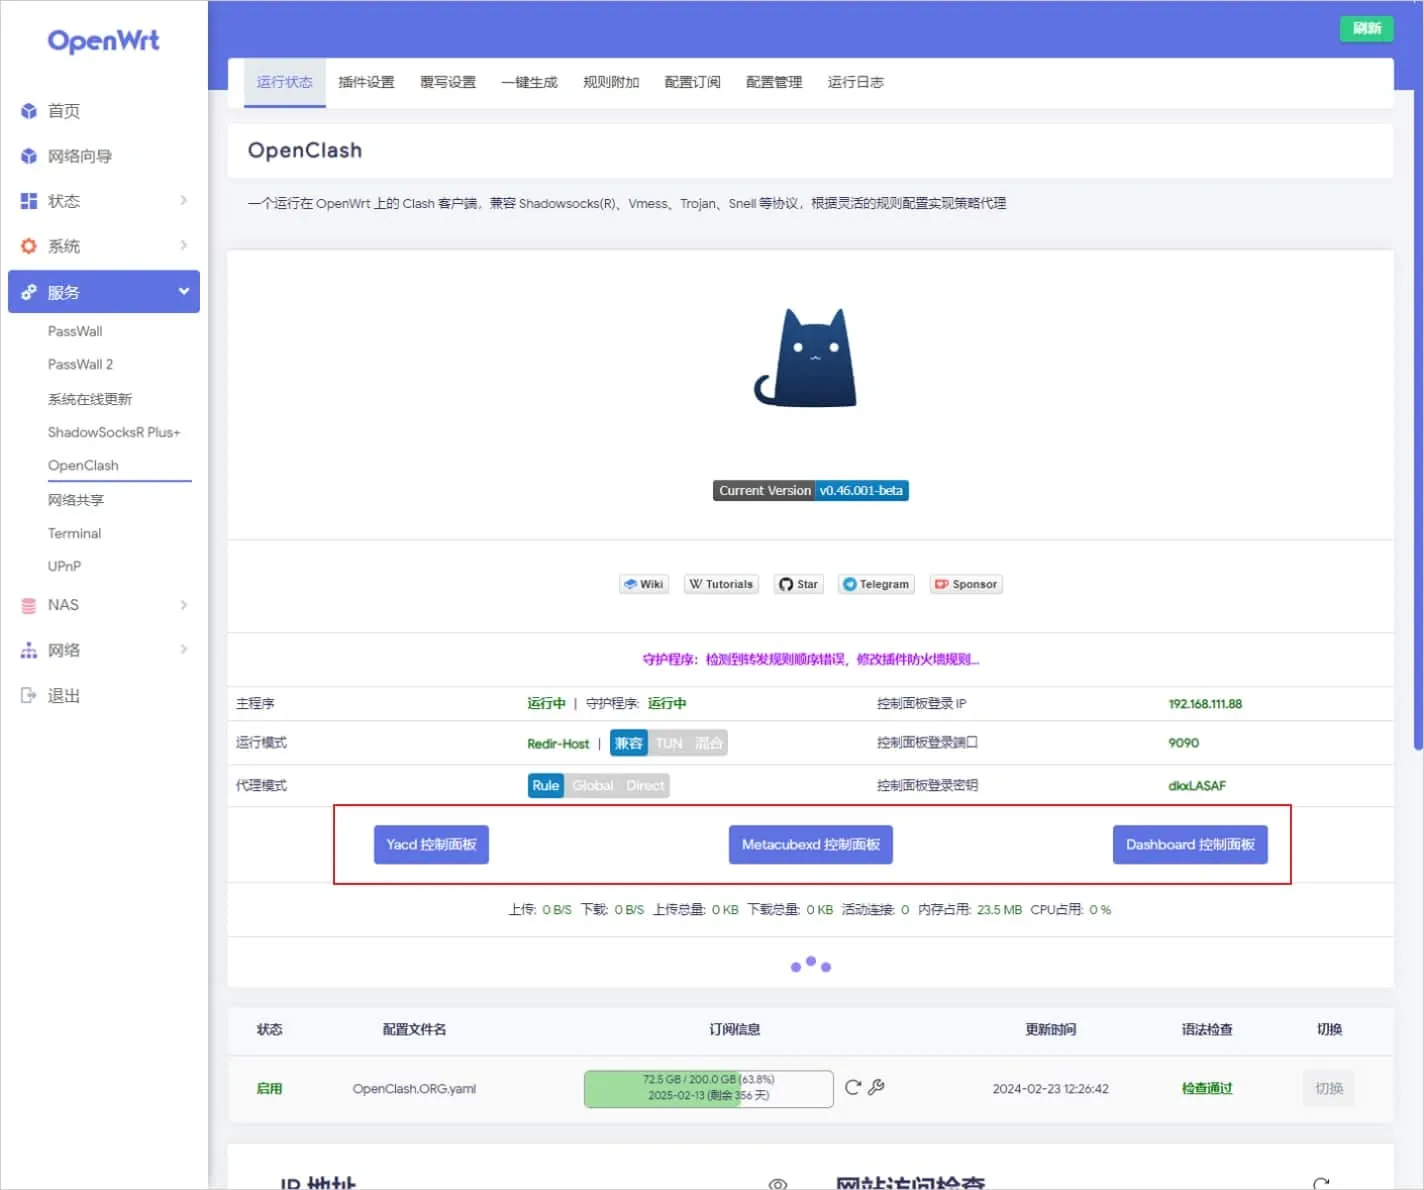Open Yacd 控制面板

431,845
